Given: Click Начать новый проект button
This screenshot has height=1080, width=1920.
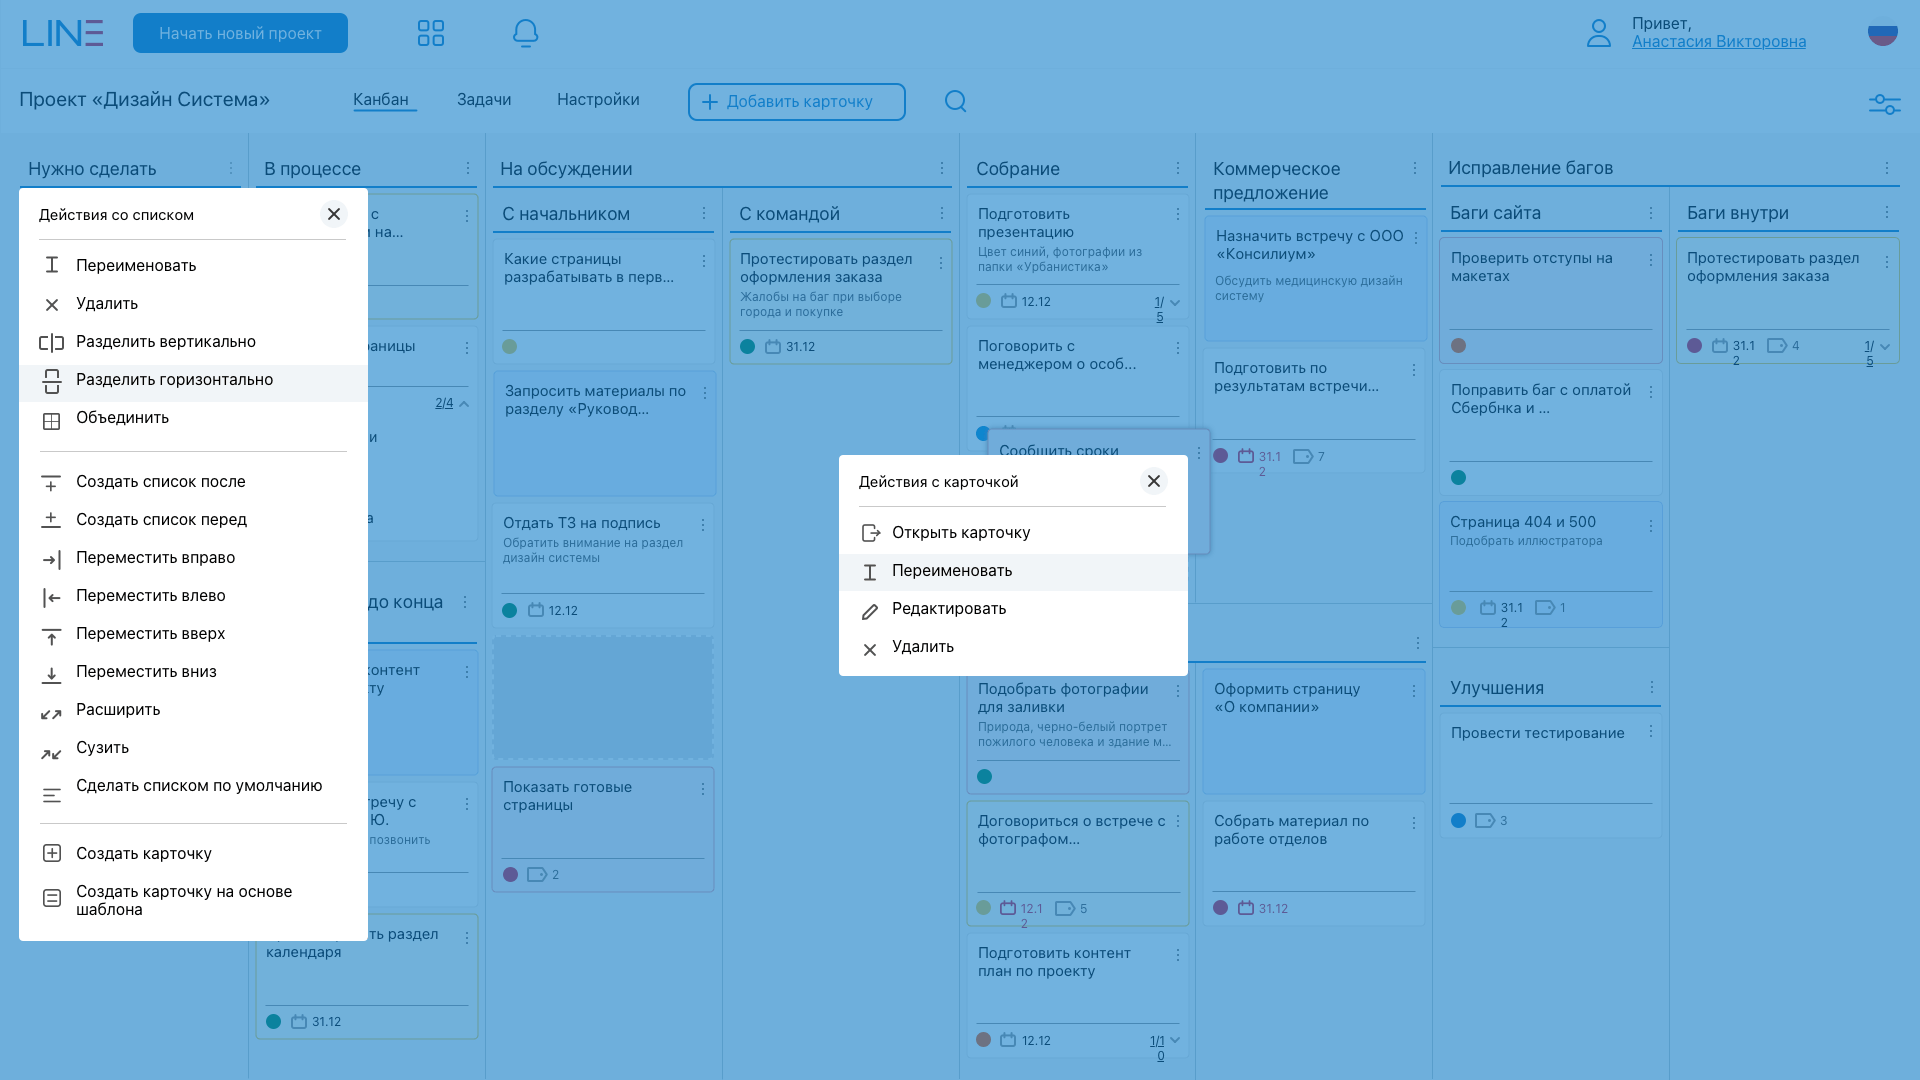Looking at the screenshot, I should click(240, 33).
